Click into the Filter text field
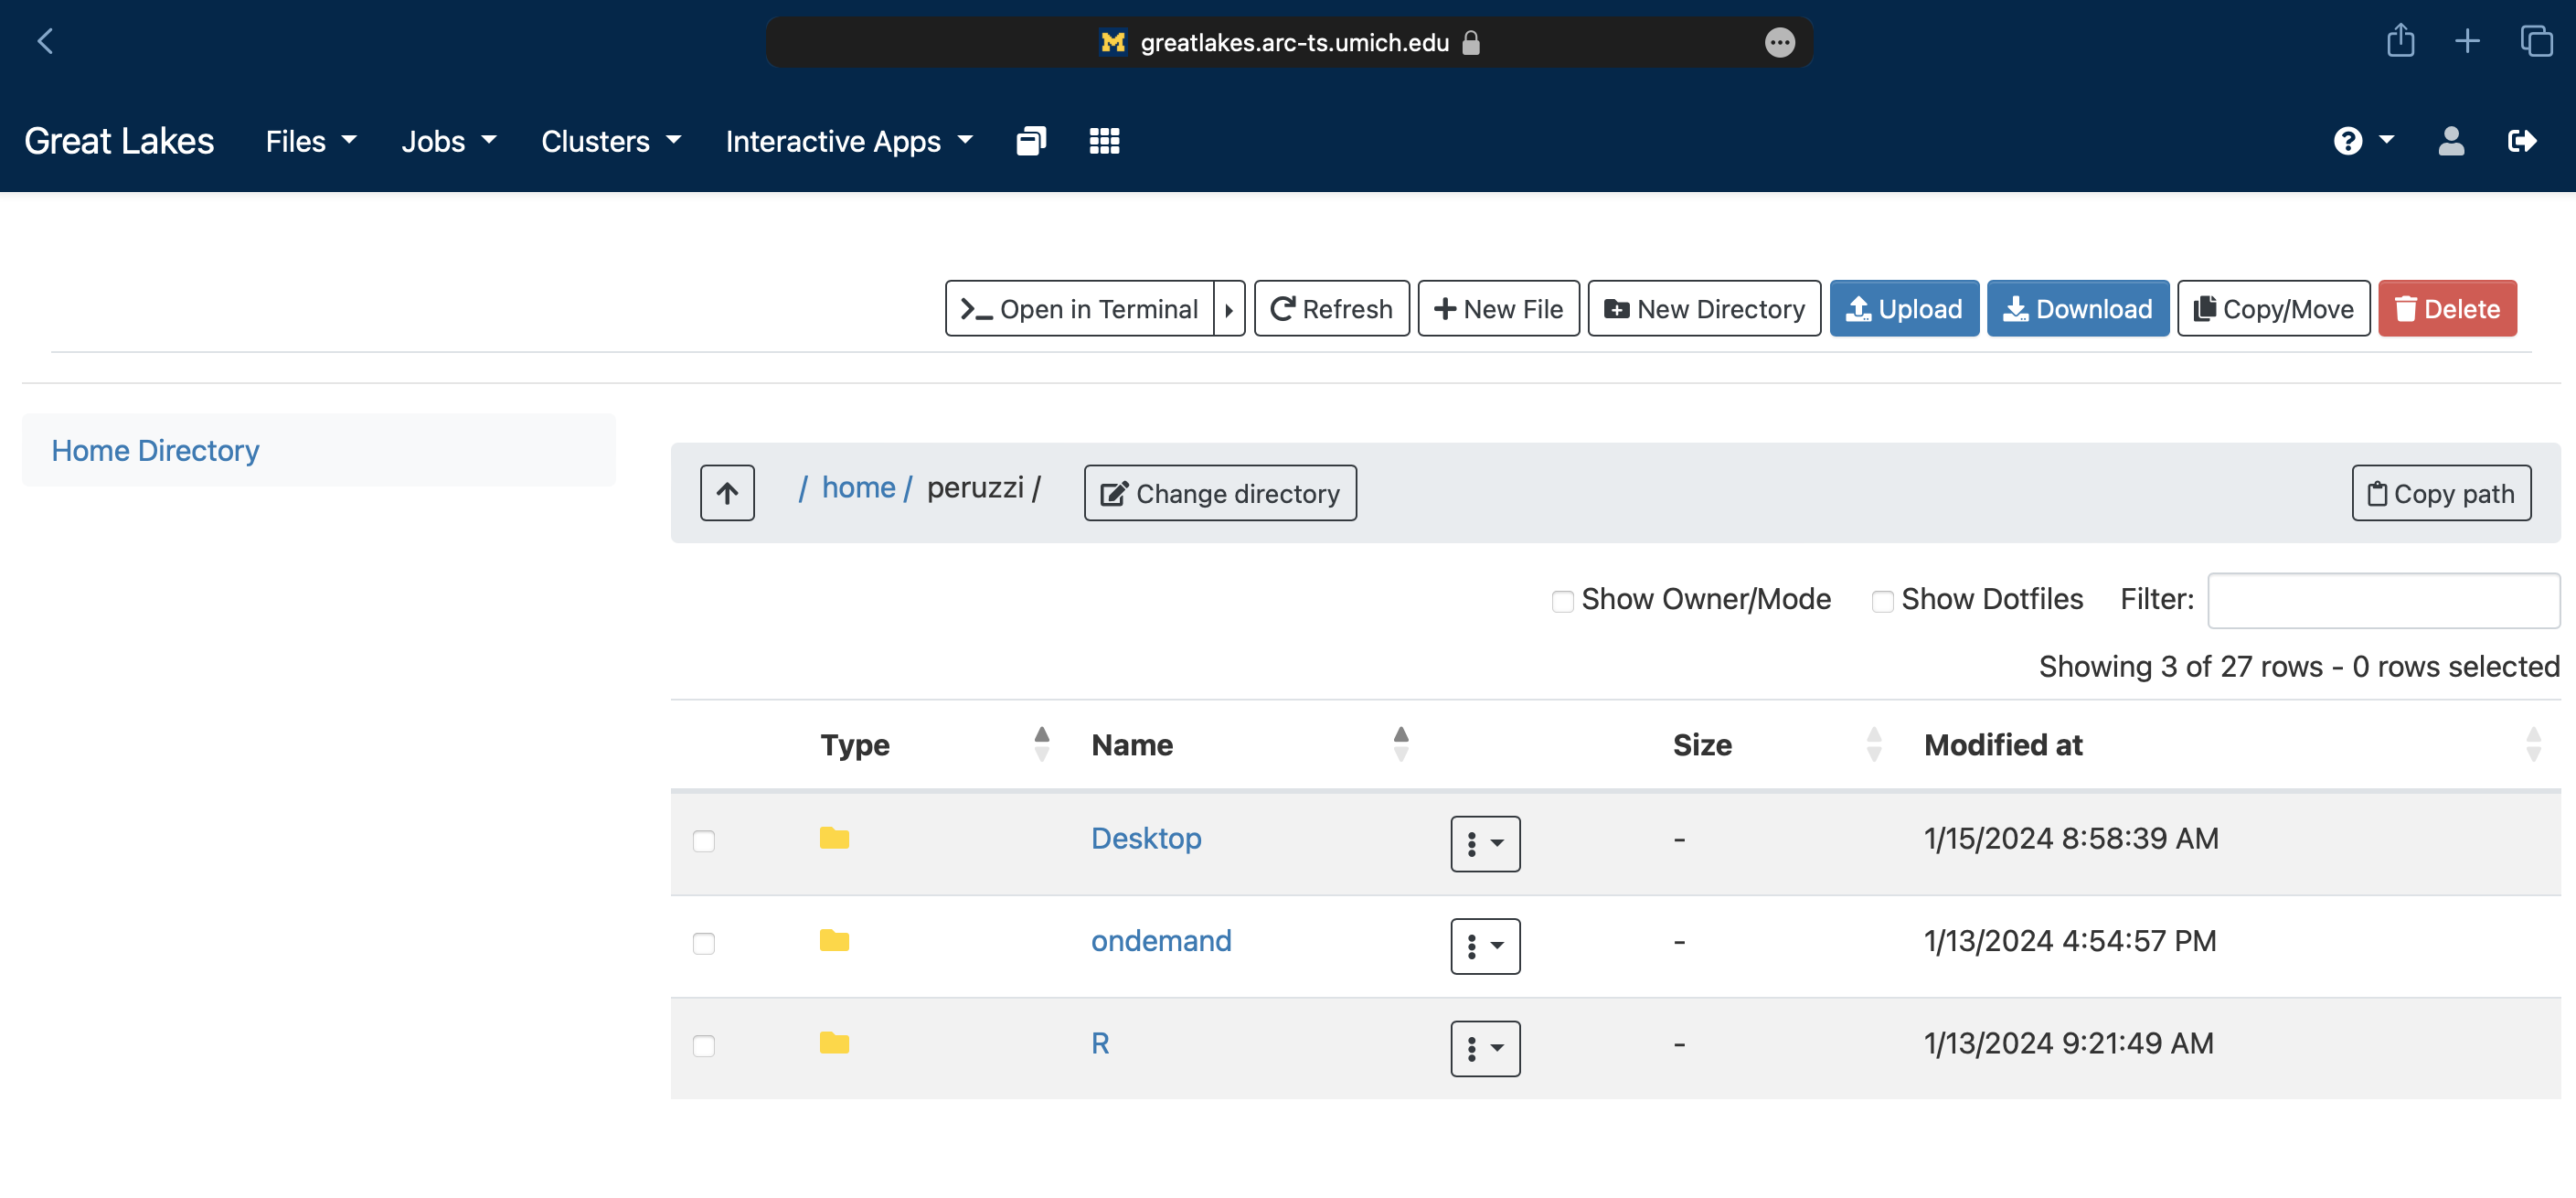The width and height of the screenshot is (2576, 1198). pos(2383,600)
